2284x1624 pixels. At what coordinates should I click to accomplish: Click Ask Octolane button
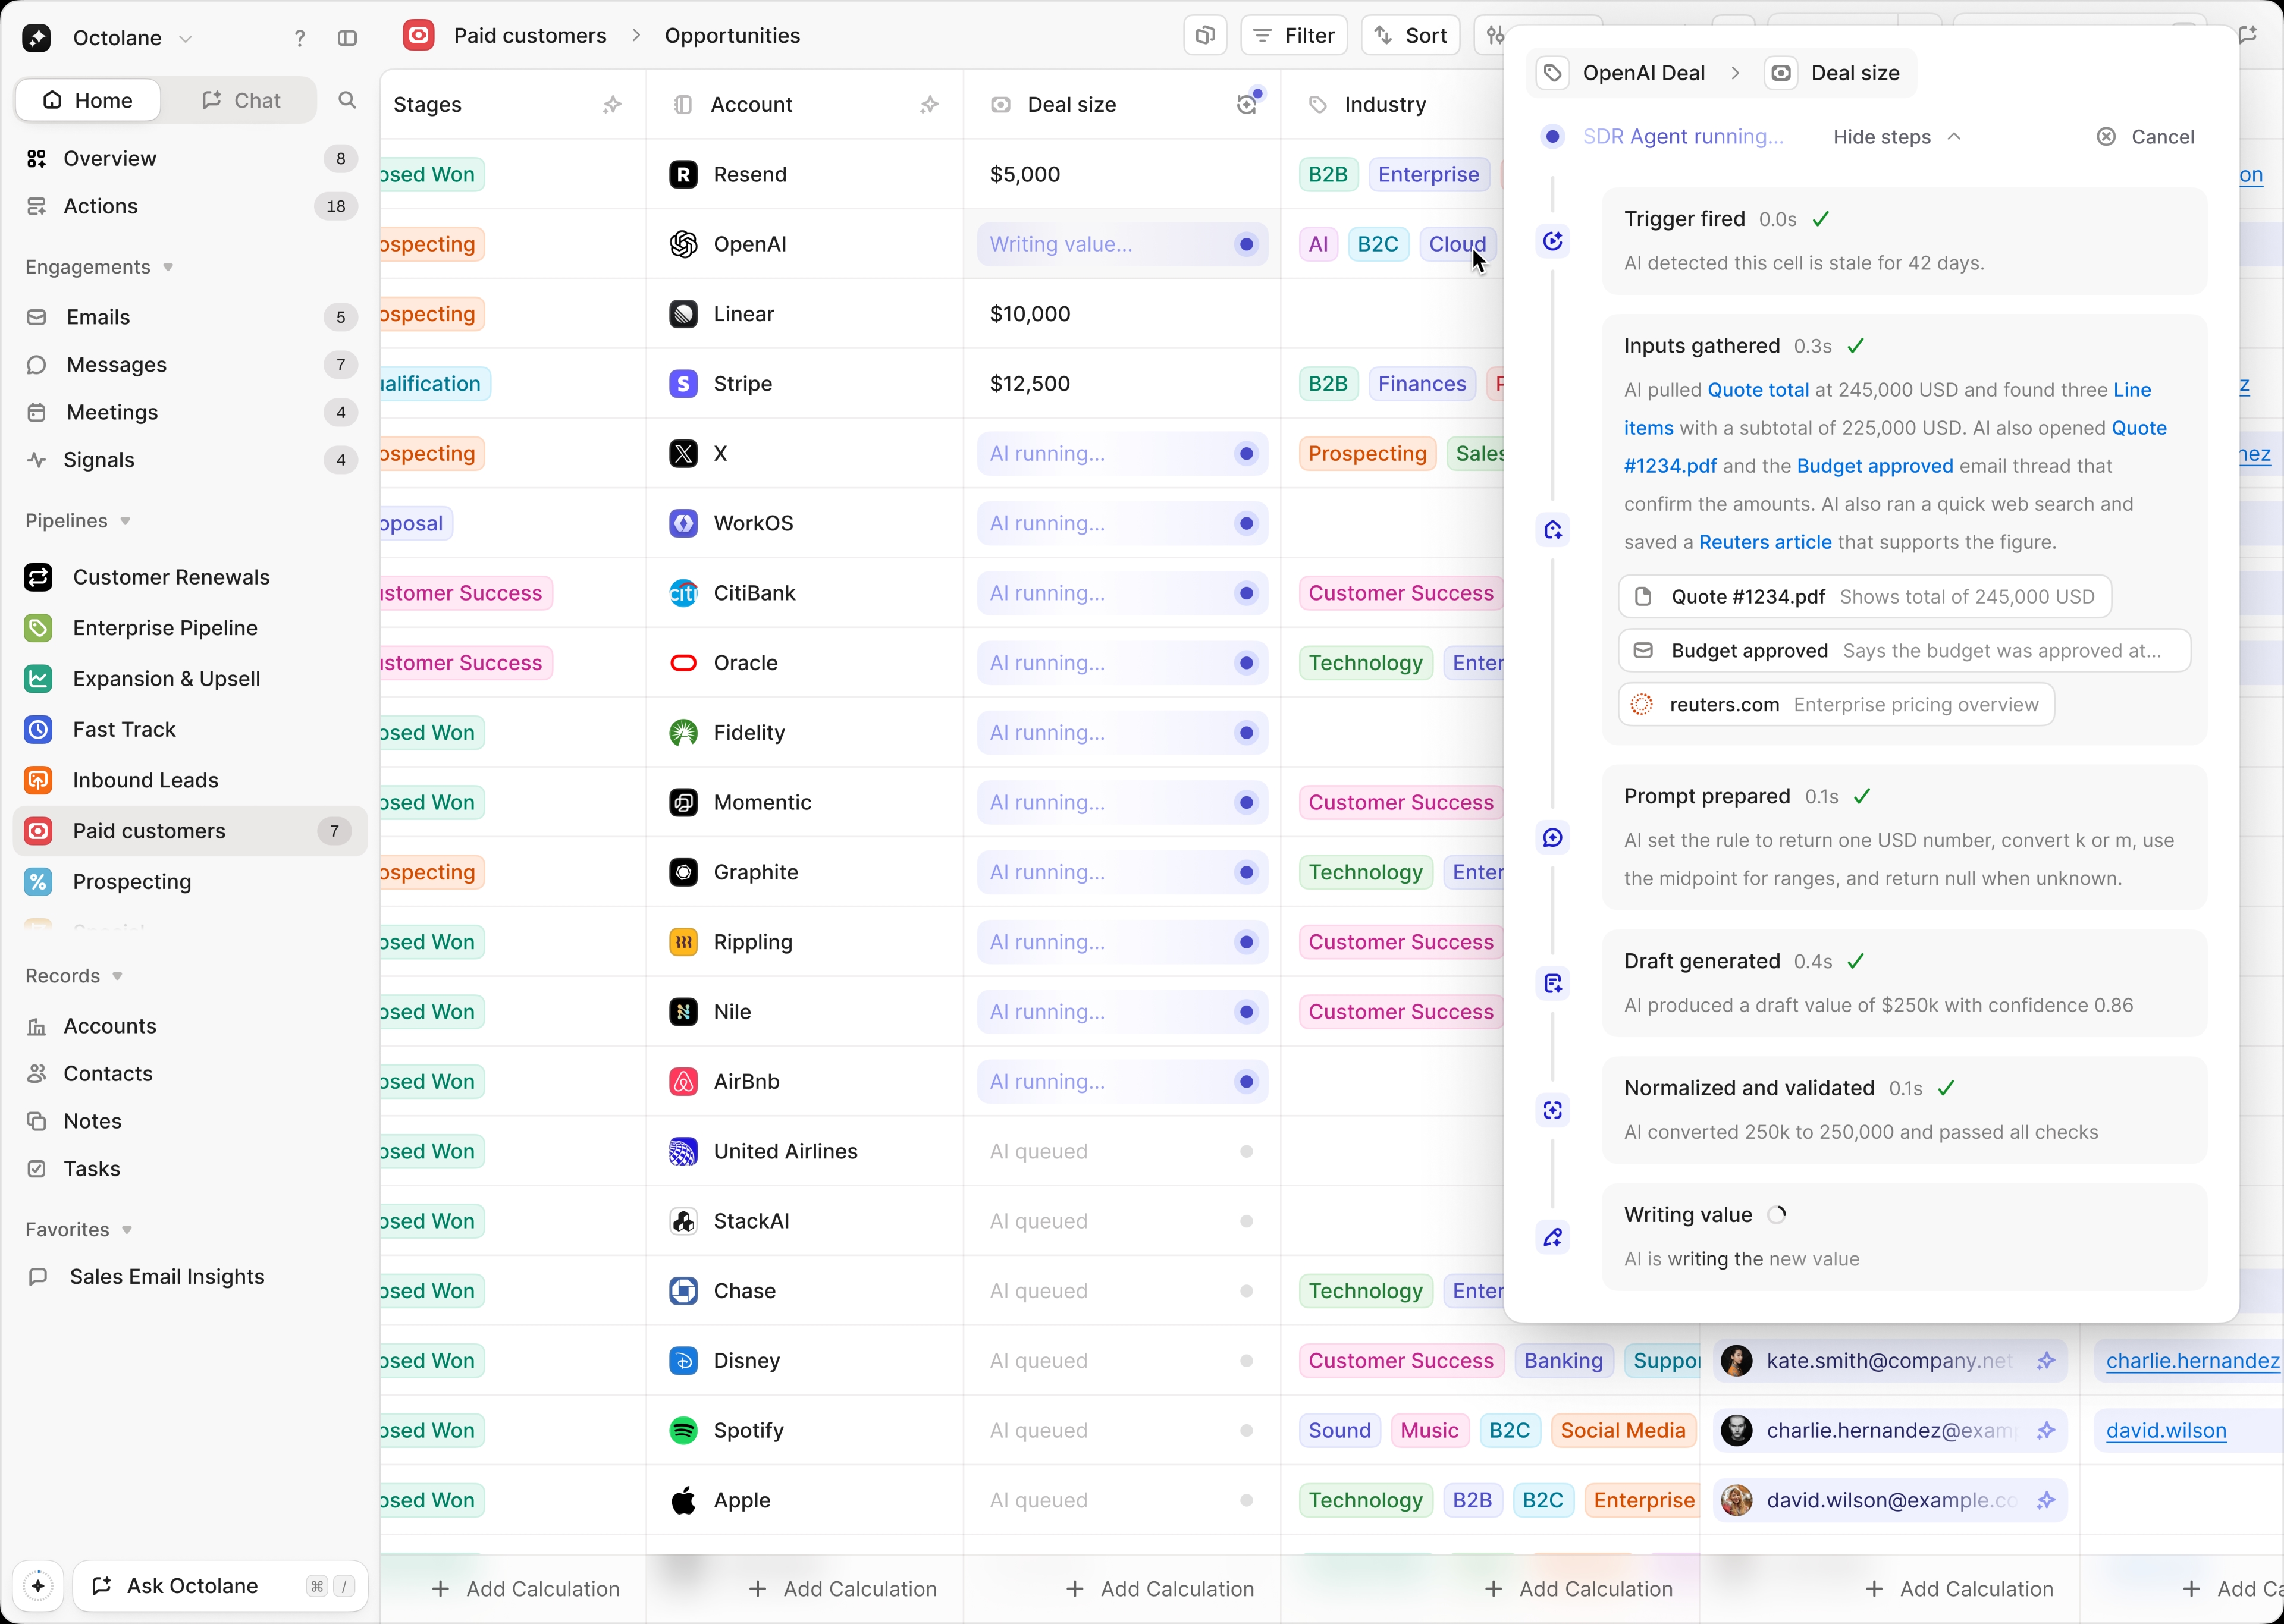(x=220, y=1586)
